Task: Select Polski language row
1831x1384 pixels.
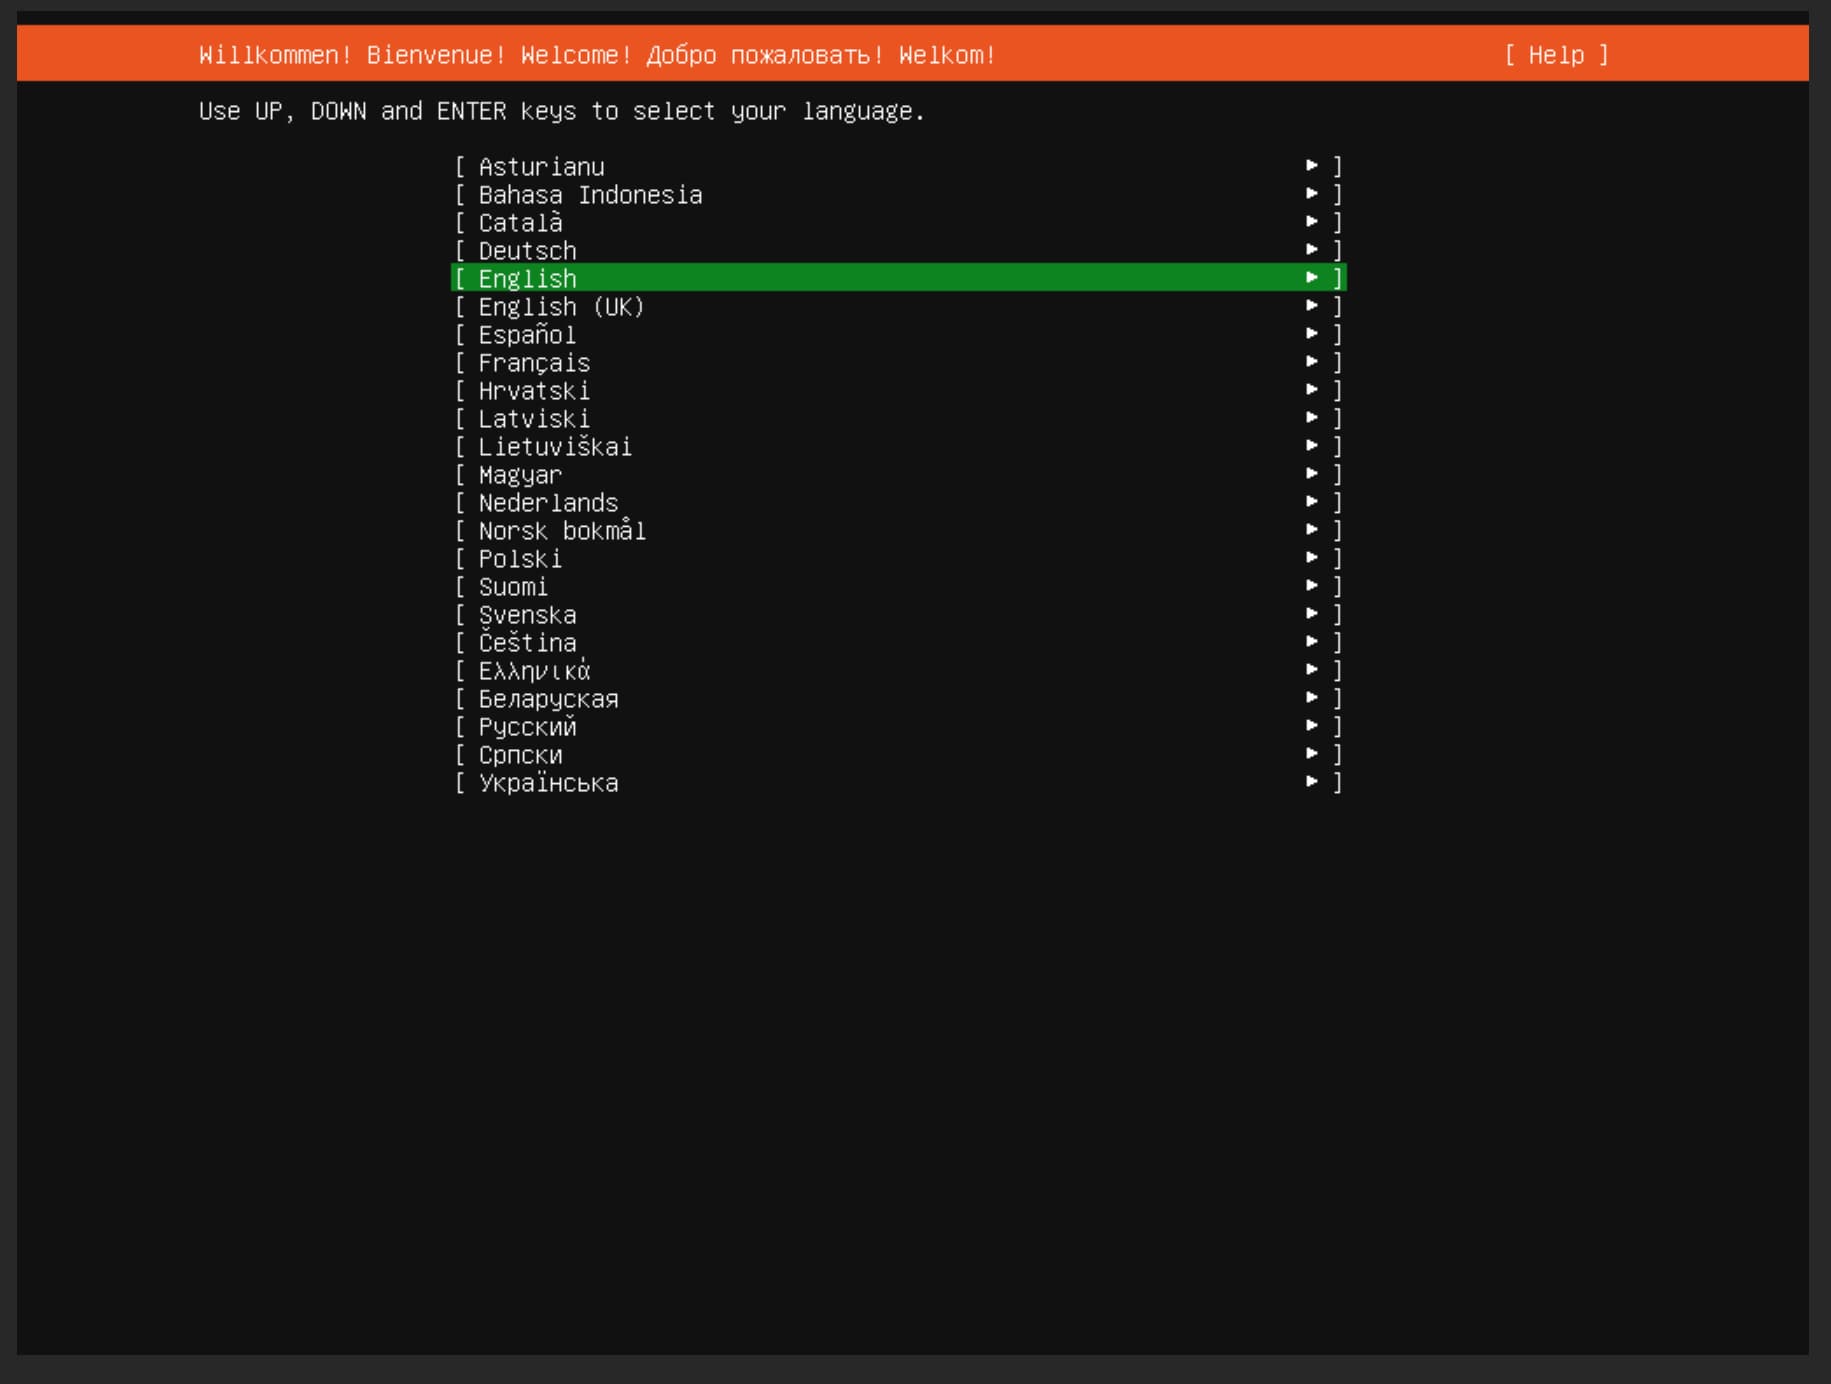Action: click(x=898, y=558)
